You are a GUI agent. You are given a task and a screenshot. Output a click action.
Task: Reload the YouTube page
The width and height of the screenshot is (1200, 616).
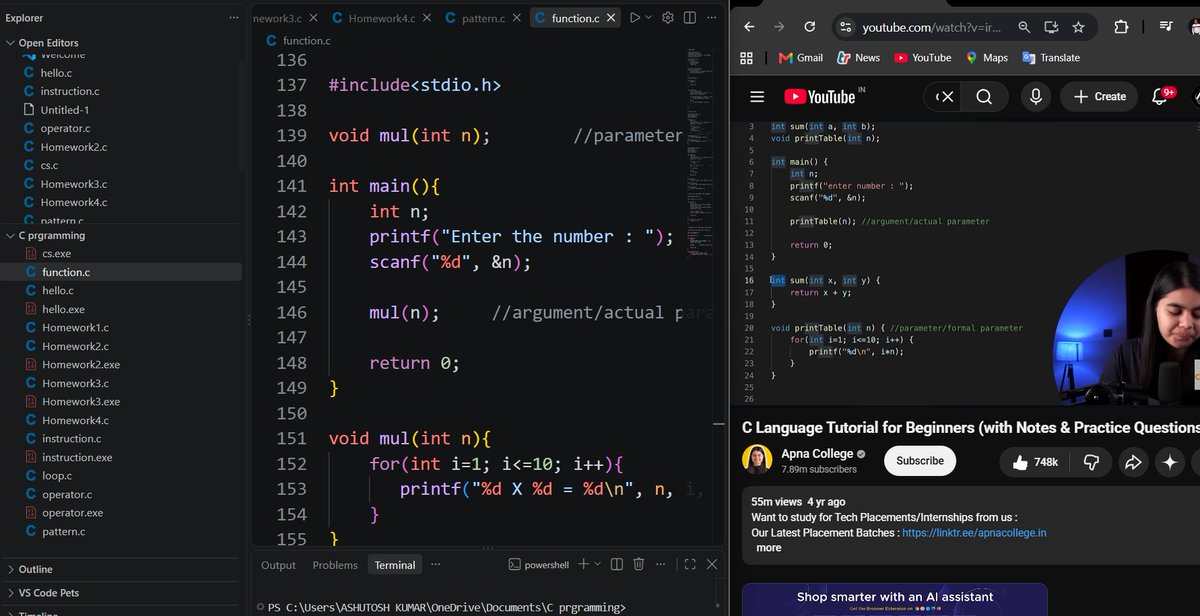(809, 27)
